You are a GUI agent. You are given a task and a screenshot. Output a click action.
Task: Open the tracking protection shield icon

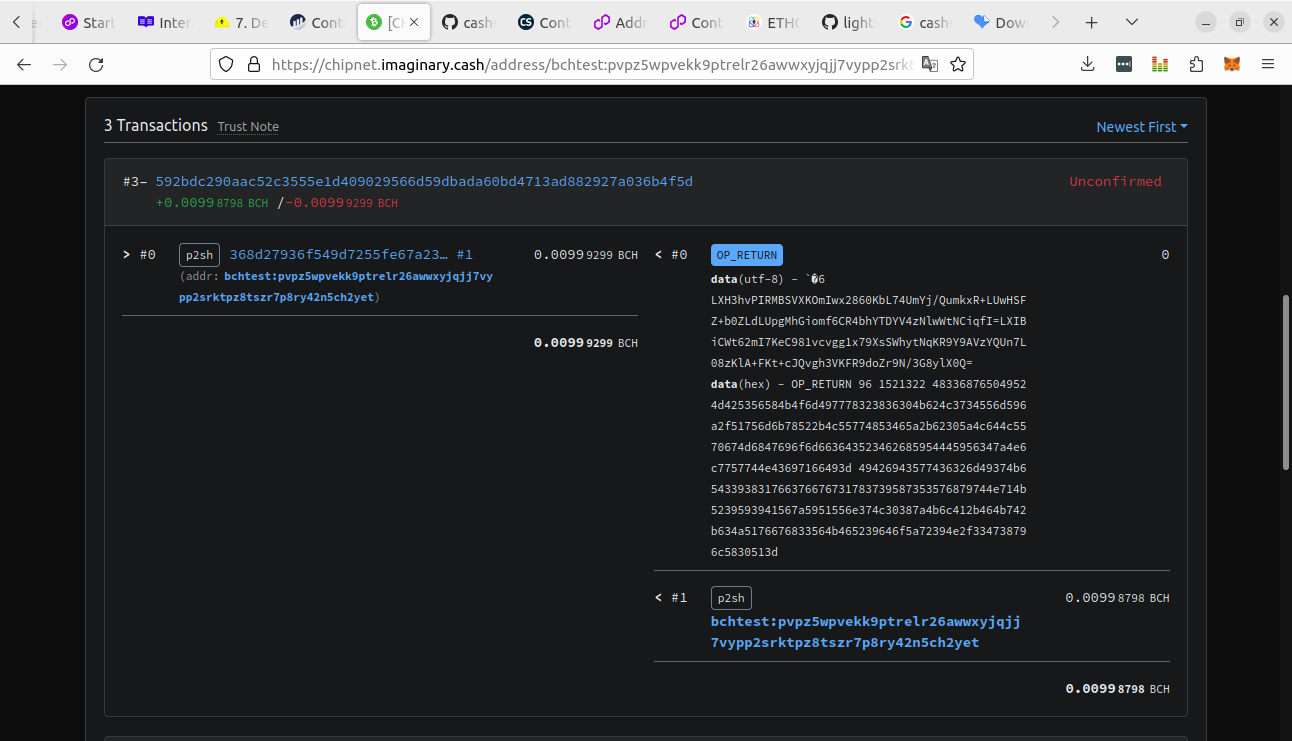(226, 64)
